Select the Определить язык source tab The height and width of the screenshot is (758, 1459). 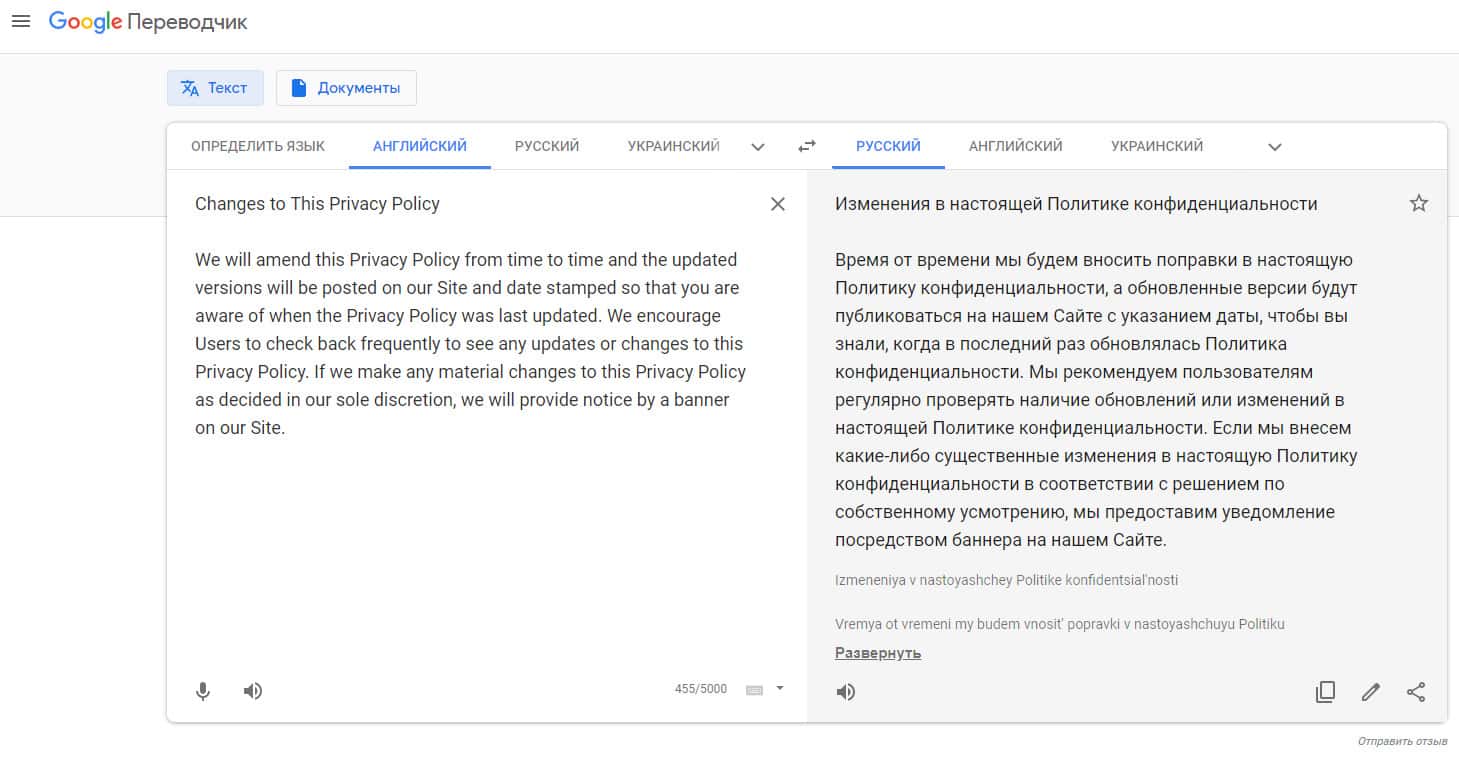coord(258,146)
